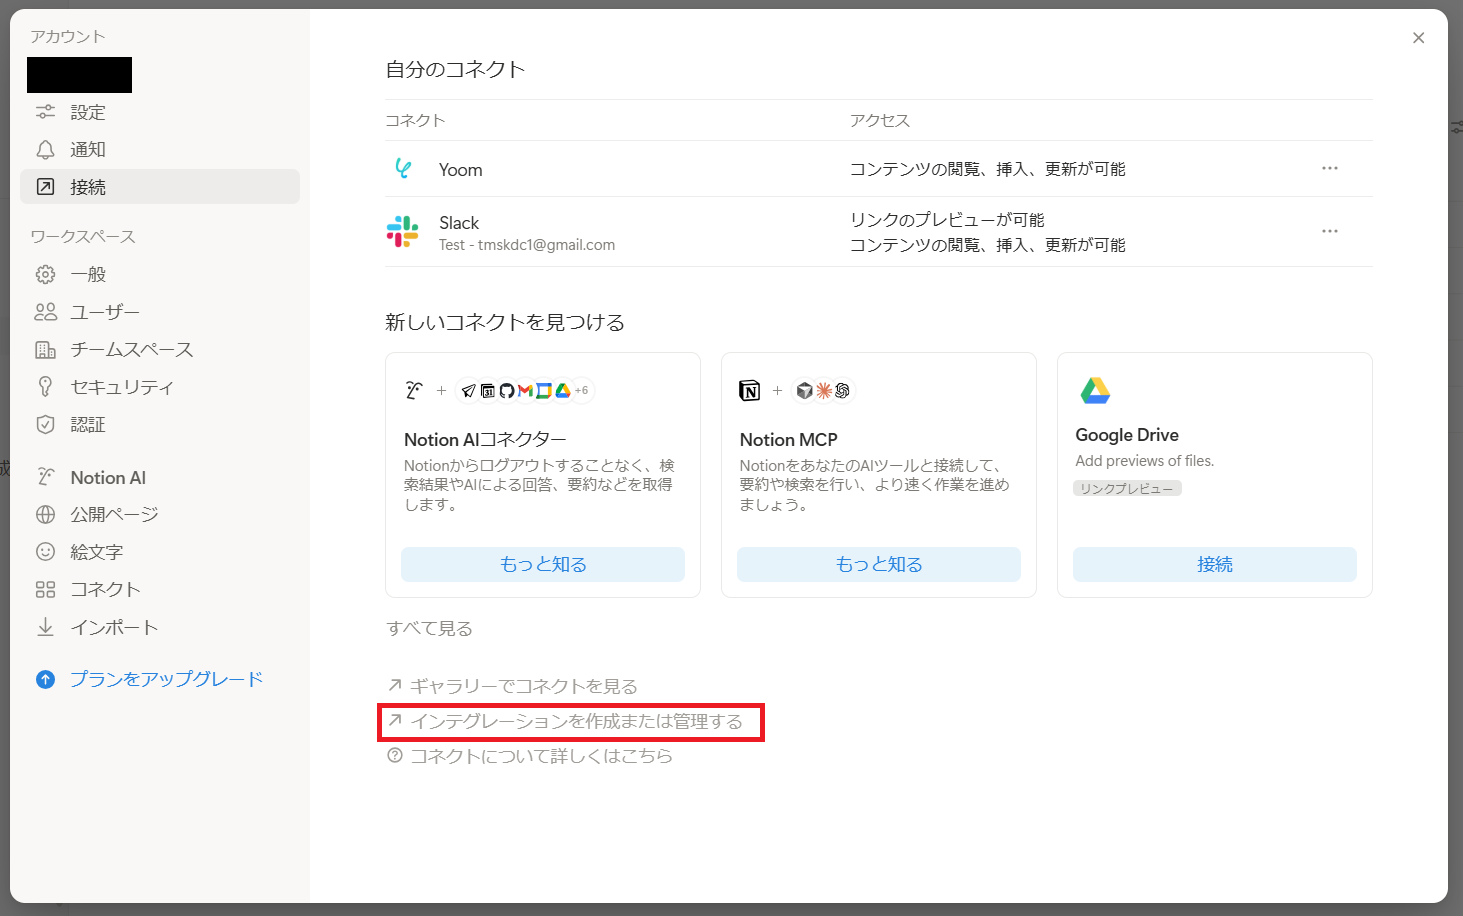Click the question mark help icon
The width and height of the screenshot is (1463, 916).
tap(395, 756)
